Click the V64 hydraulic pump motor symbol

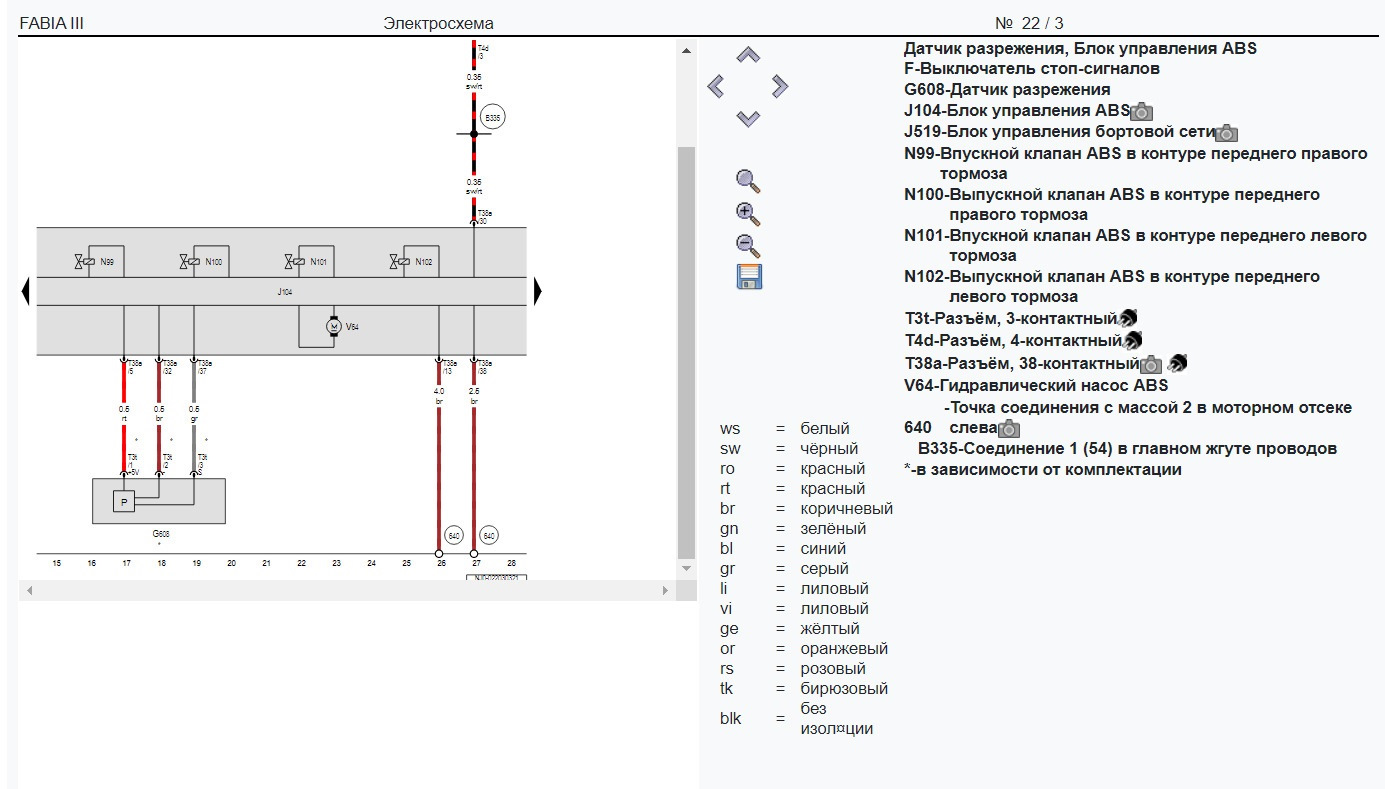coord(334,327)
